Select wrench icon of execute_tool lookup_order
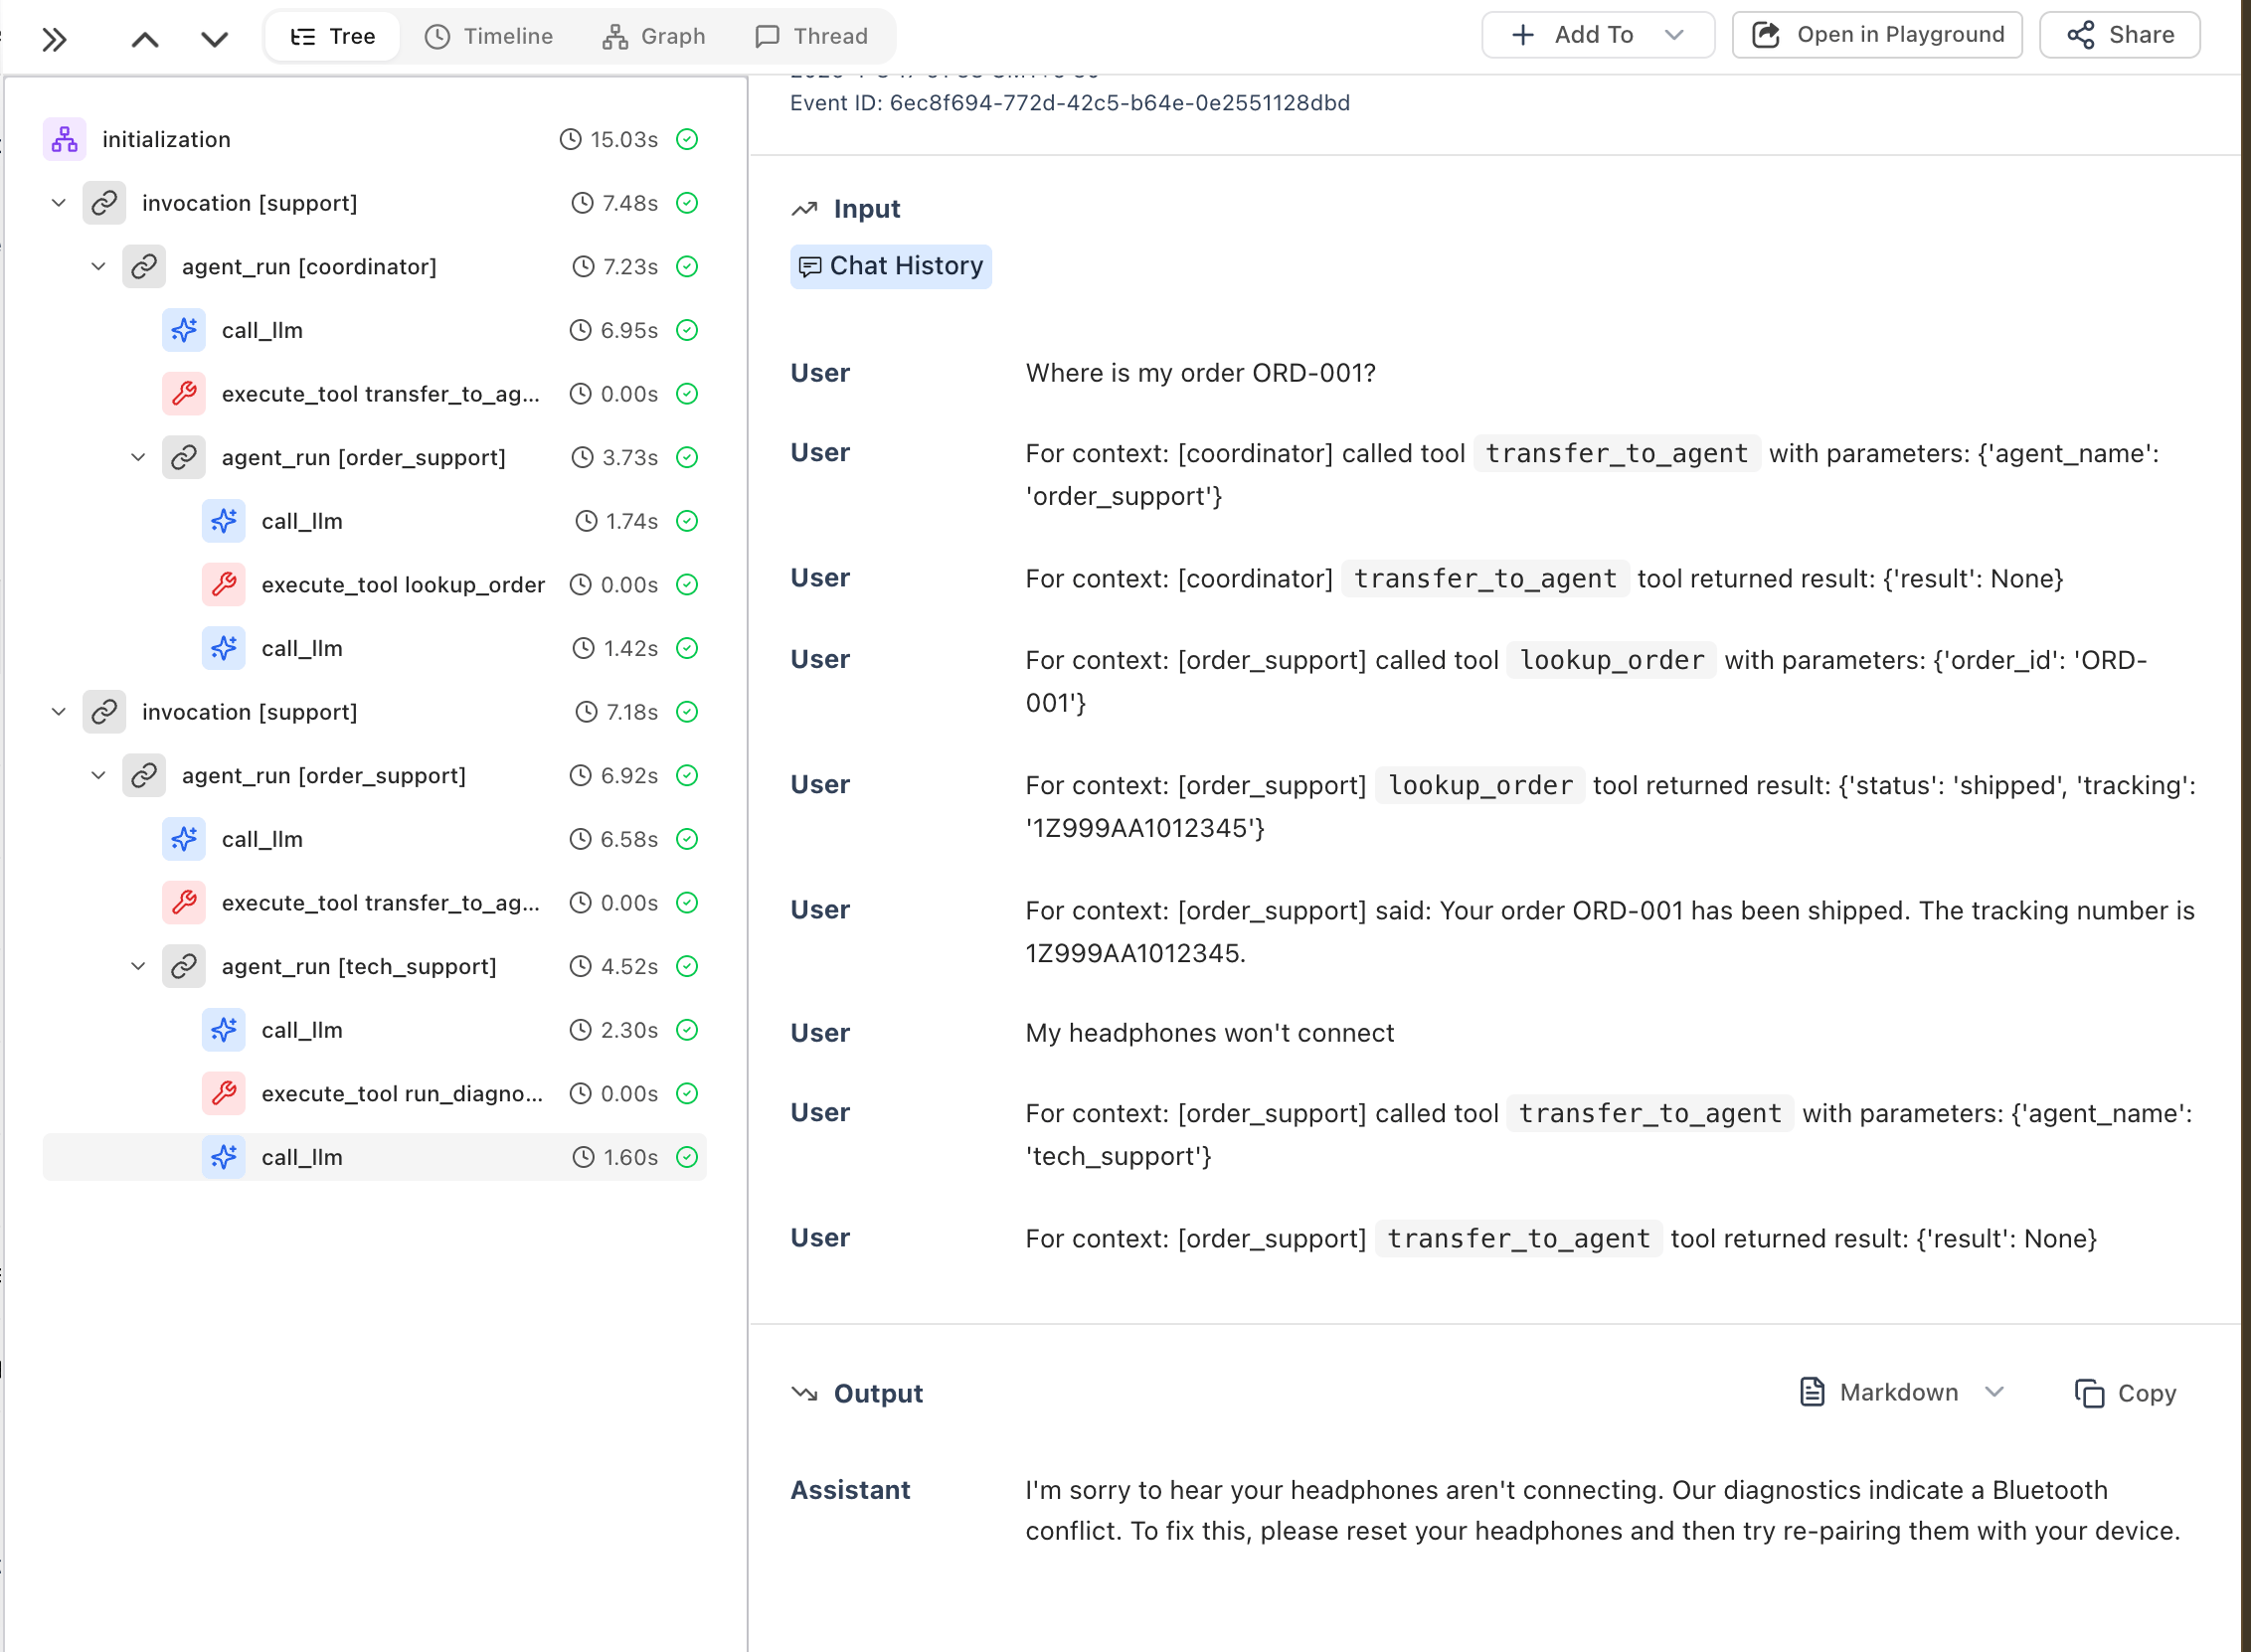 click(x=224, y=585)
